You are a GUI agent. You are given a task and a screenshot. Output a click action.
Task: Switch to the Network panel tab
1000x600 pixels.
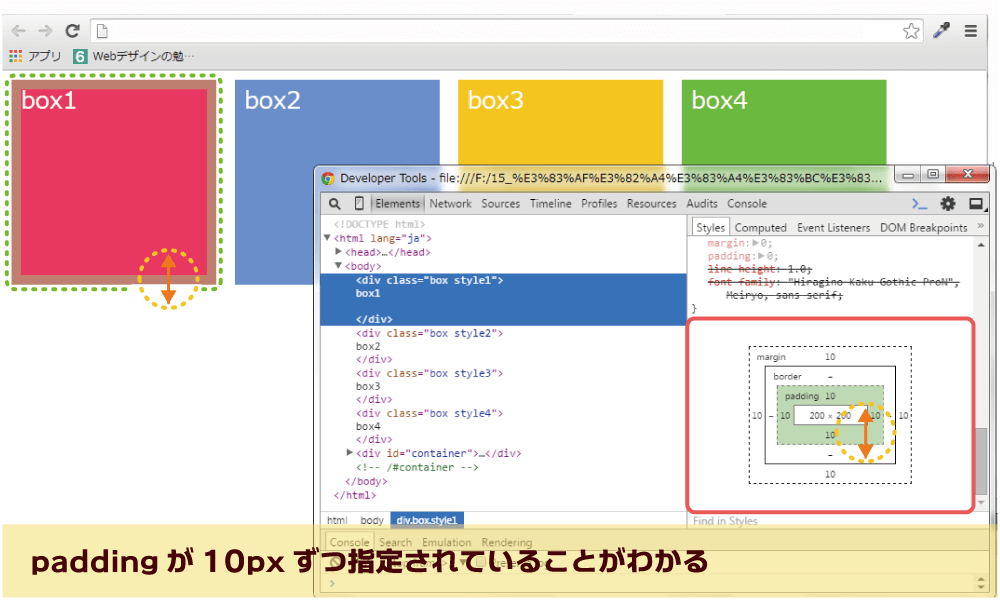tap(450, 203)
